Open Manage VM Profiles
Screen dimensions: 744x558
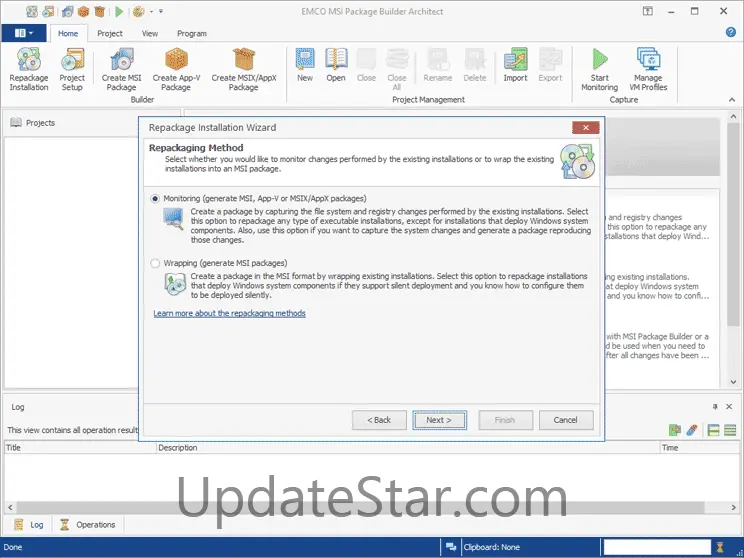point(648,69)
